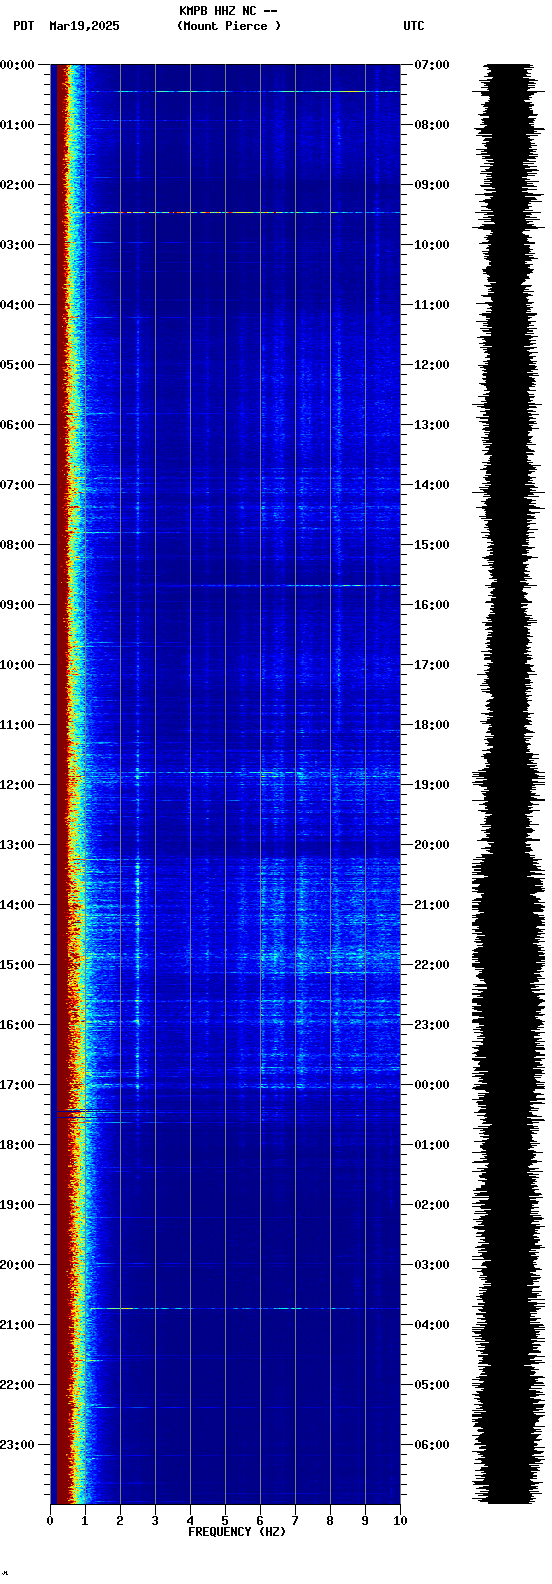Click the UTC "16:00" time label
552x1584 pixels.
tap(432, 605)
